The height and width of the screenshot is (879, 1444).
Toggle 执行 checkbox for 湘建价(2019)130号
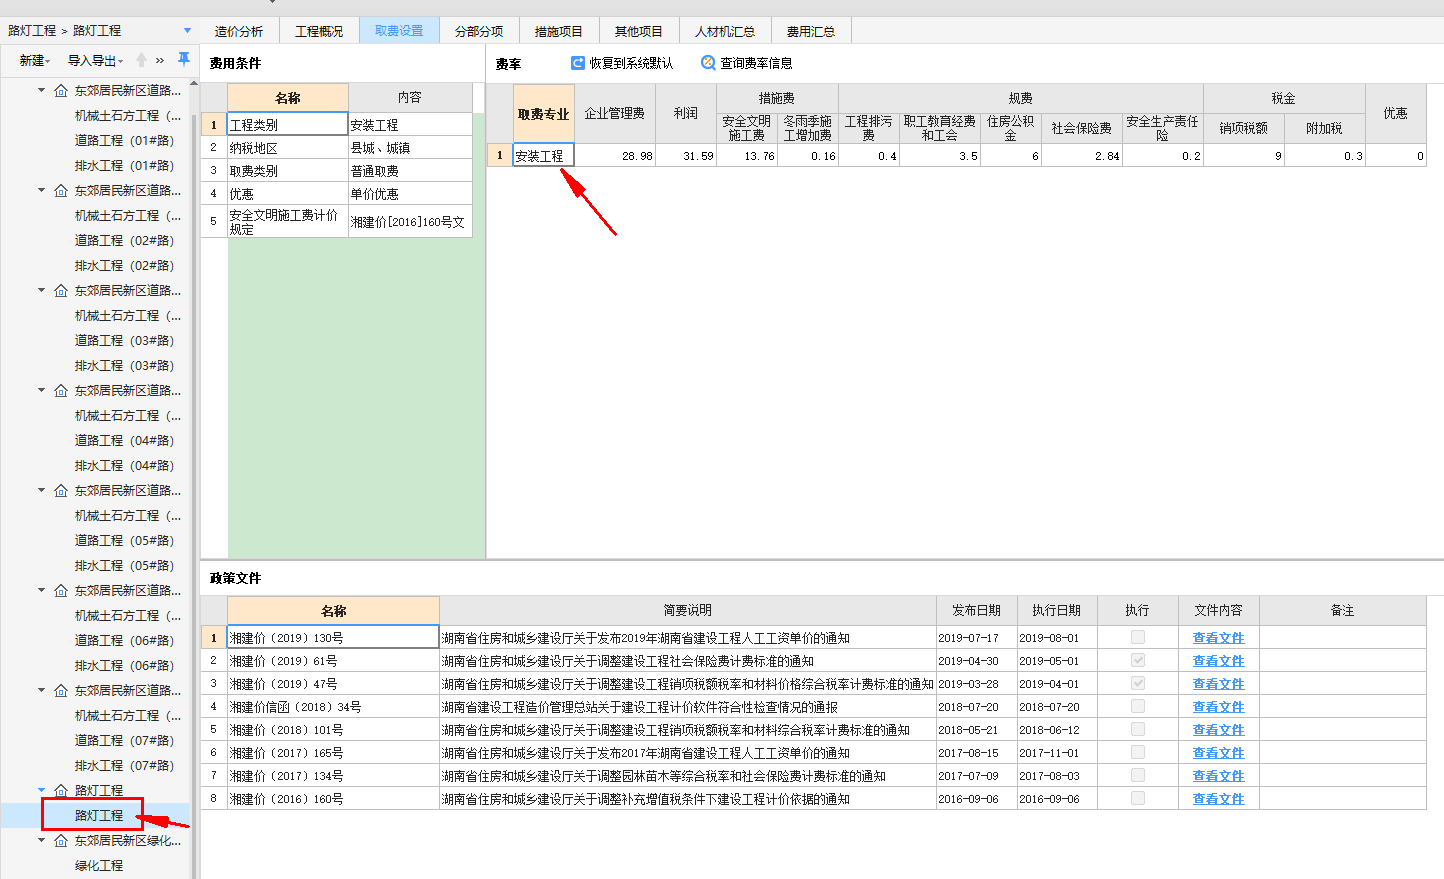point(1138,637)
